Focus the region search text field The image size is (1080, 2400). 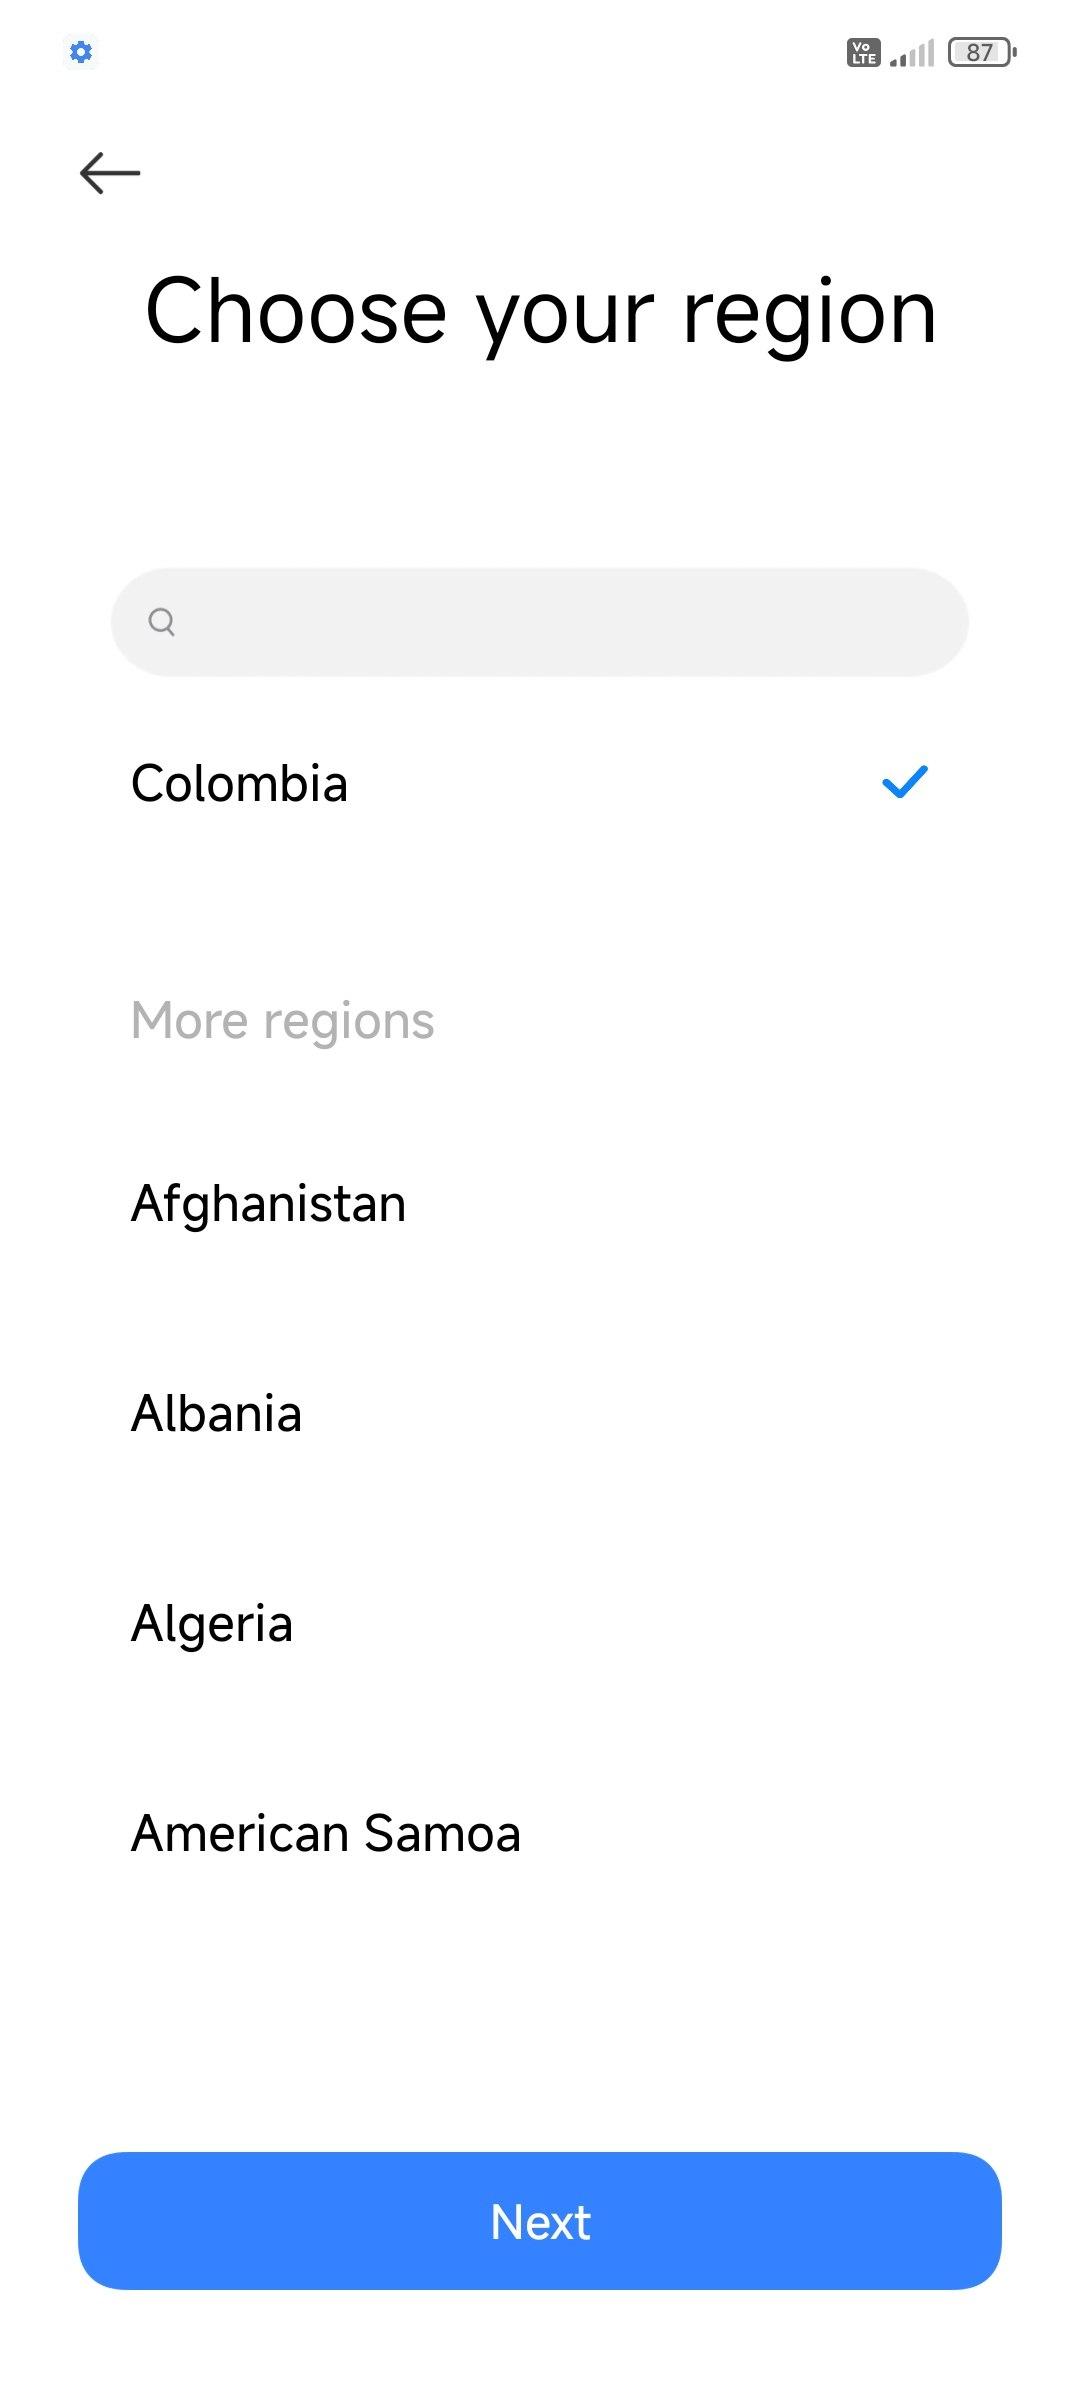click(x=560, y=622)
